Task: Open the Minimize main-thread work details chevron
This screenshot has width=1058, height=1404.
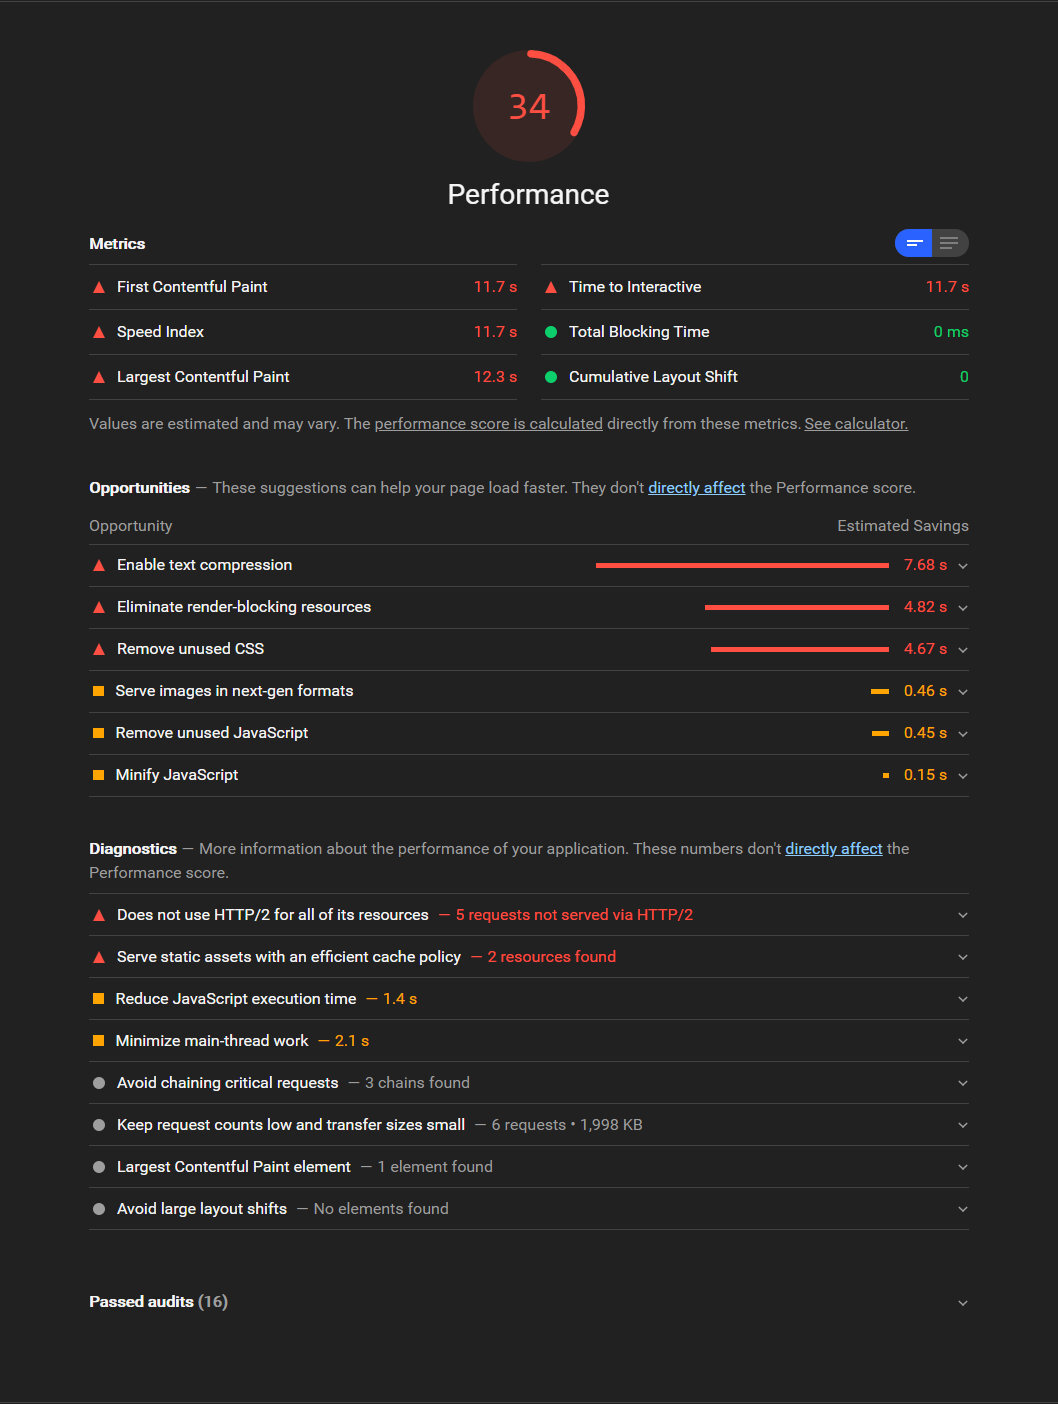Action: 963,1041
